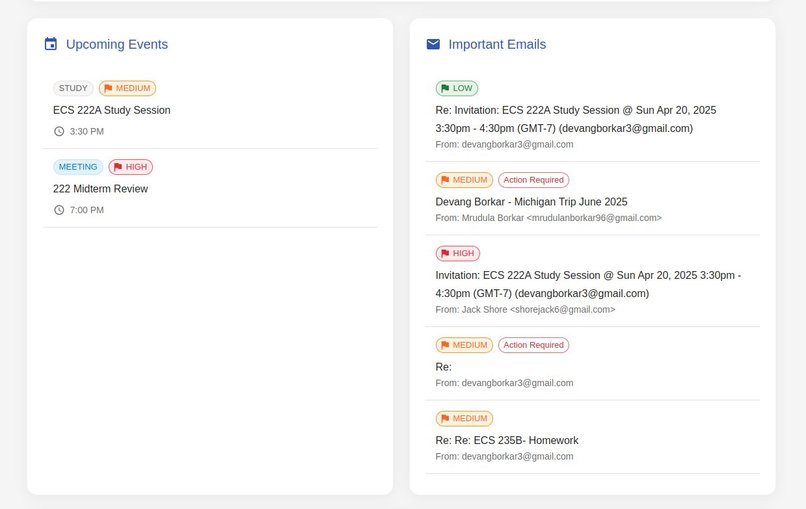Click the clock icon next to 3:30 PM
Viewport: 806px width, 509px height.
coord(59,132)
